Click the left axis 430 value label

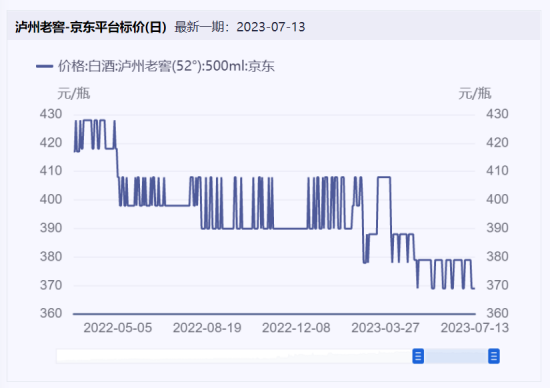tap(51, 114)
